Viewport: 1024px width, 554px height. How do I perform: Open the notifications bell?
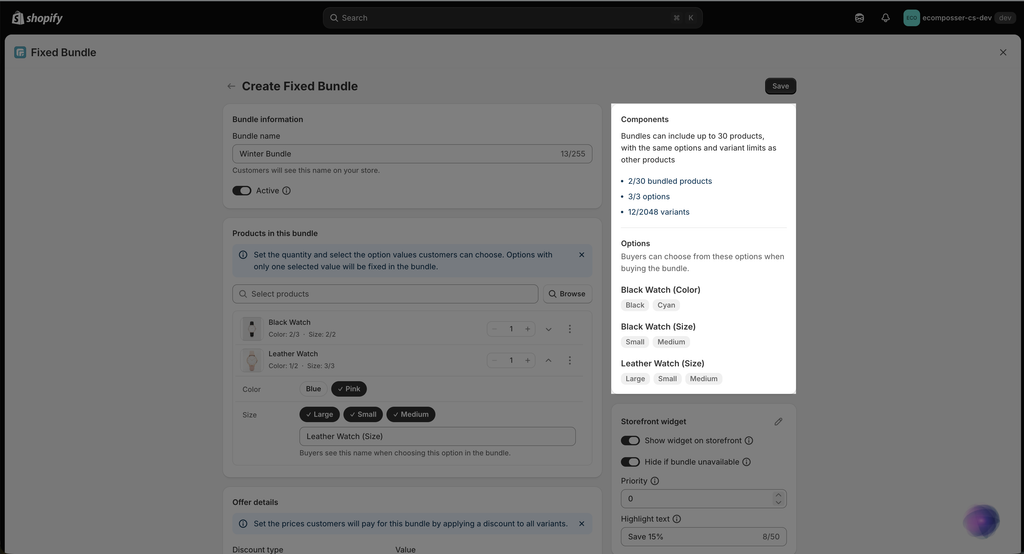[x=886, y=18]
